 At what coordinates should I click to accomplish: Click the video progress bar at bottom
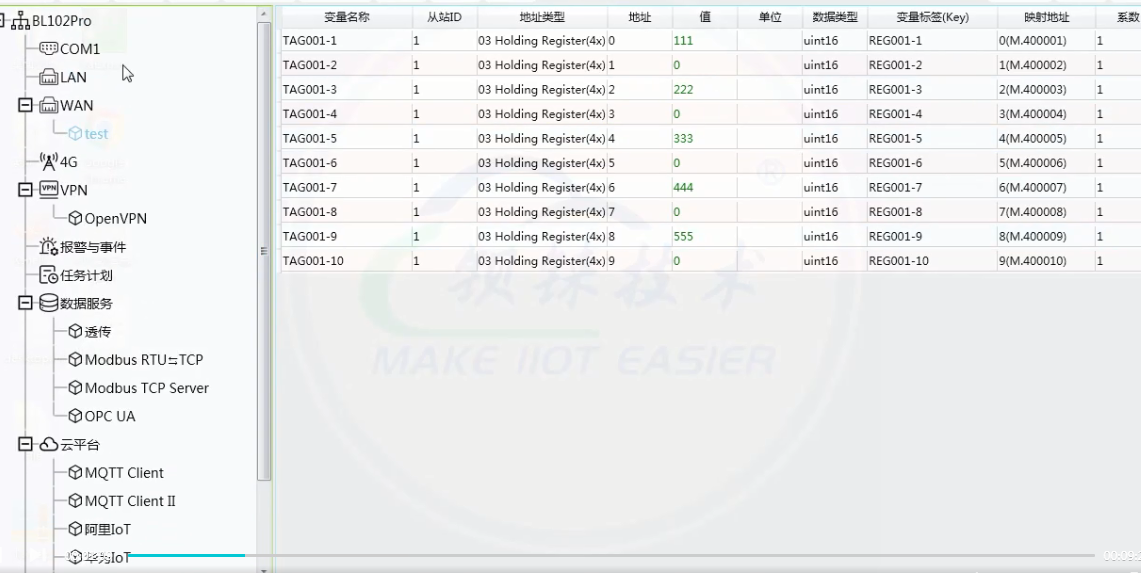click(600, 555)
